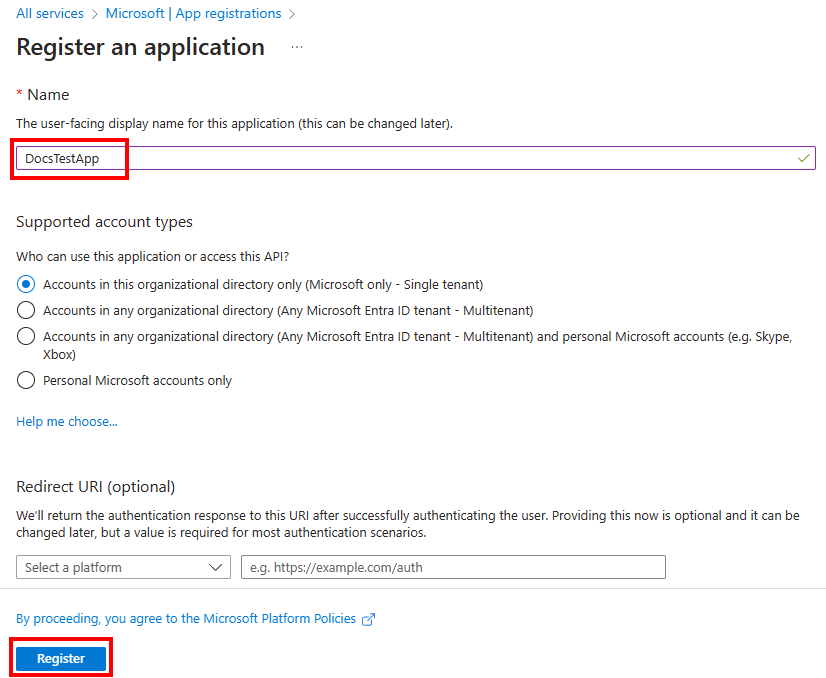This screenshot has width=826, height=678.
Task: Click the validation checkmark in the Name field
Action: click(802, 157)
